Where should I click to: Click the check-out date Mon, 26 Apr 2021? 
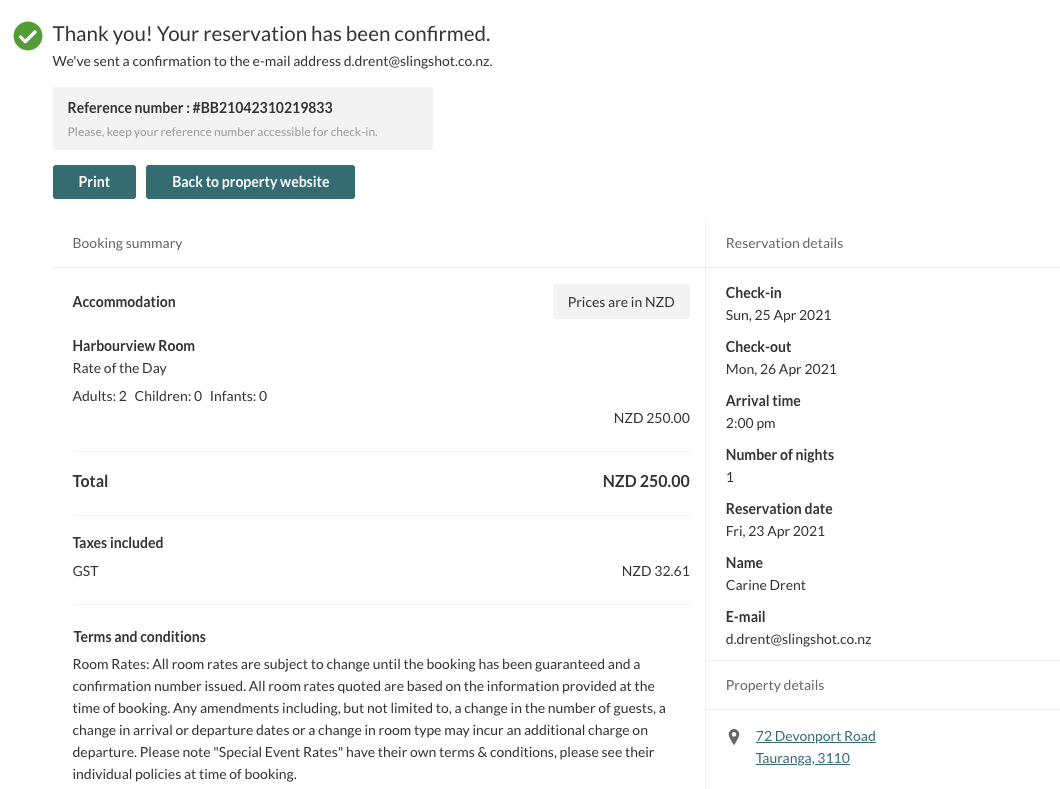pos(781,369)
